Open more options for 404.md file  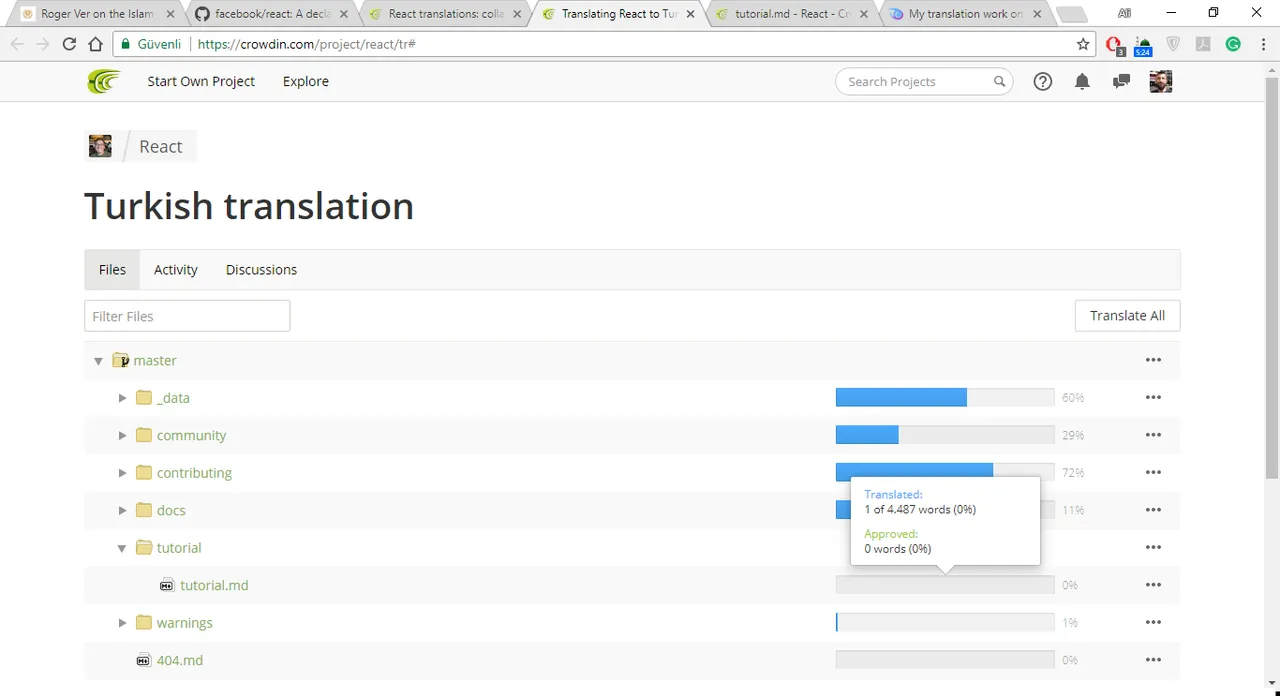[1153, 660]
